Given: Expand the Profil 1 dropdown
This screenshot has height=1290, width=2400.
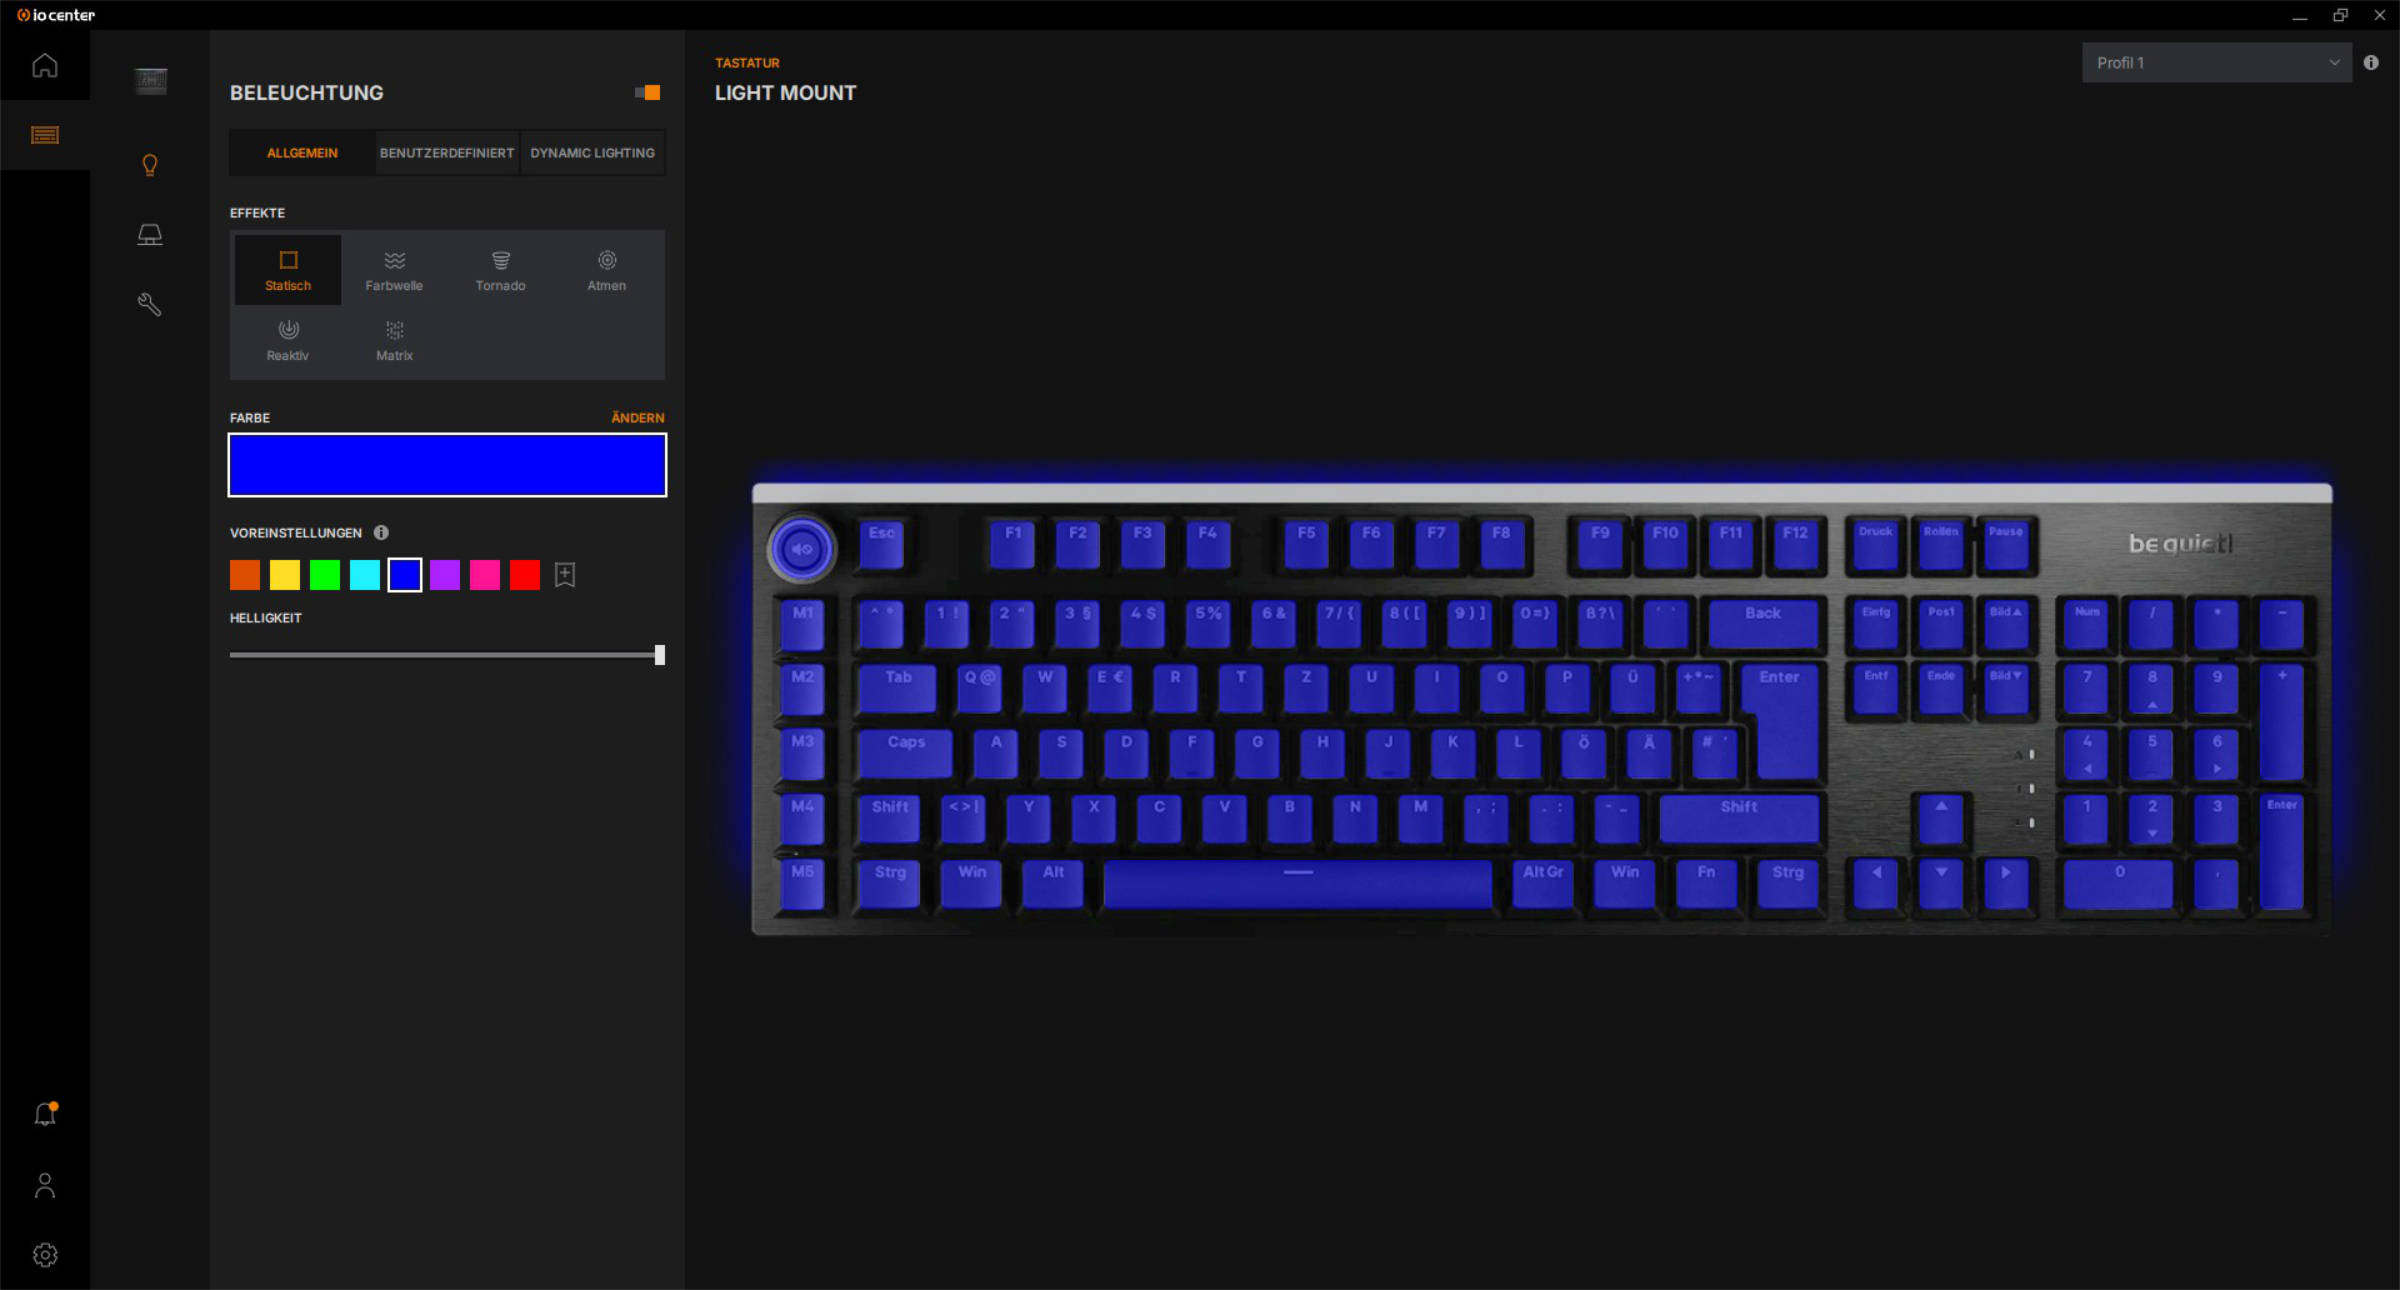Looking at the screenshot, I should click(2216, 62).
